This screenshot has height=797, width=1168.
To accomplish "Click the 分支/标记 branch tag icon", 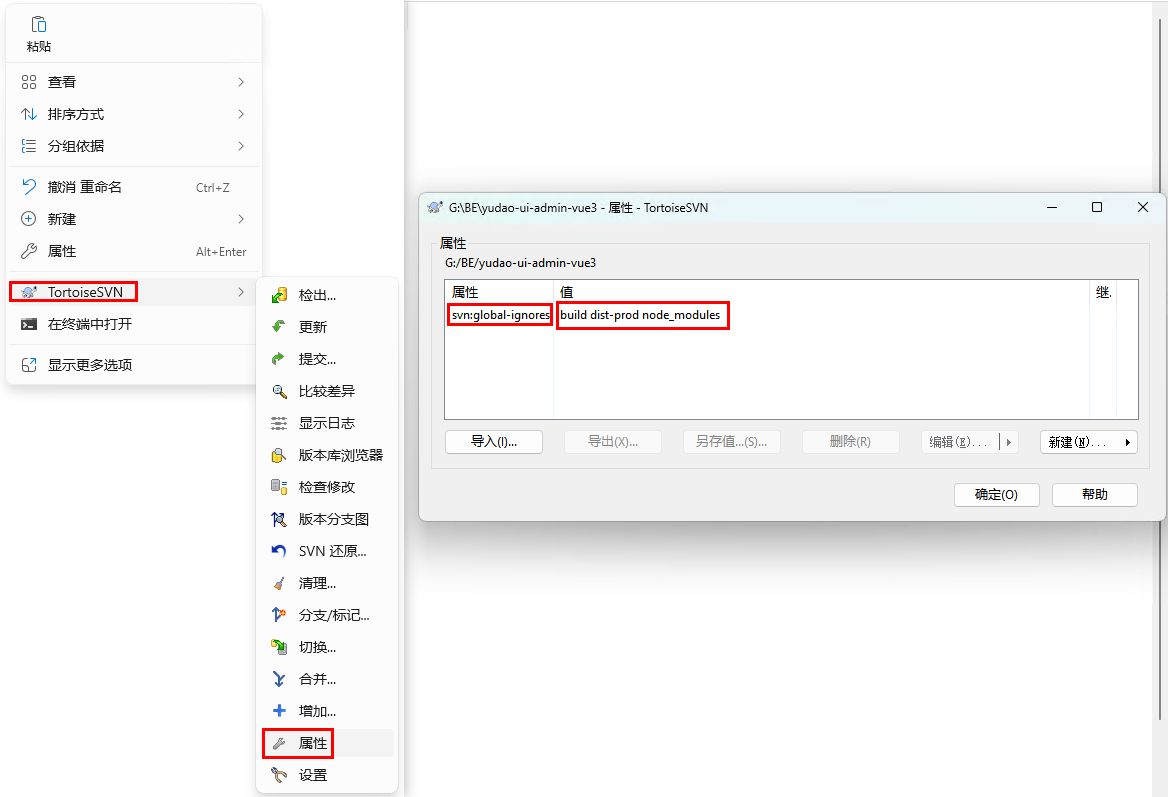I will [x=279, y=615].
